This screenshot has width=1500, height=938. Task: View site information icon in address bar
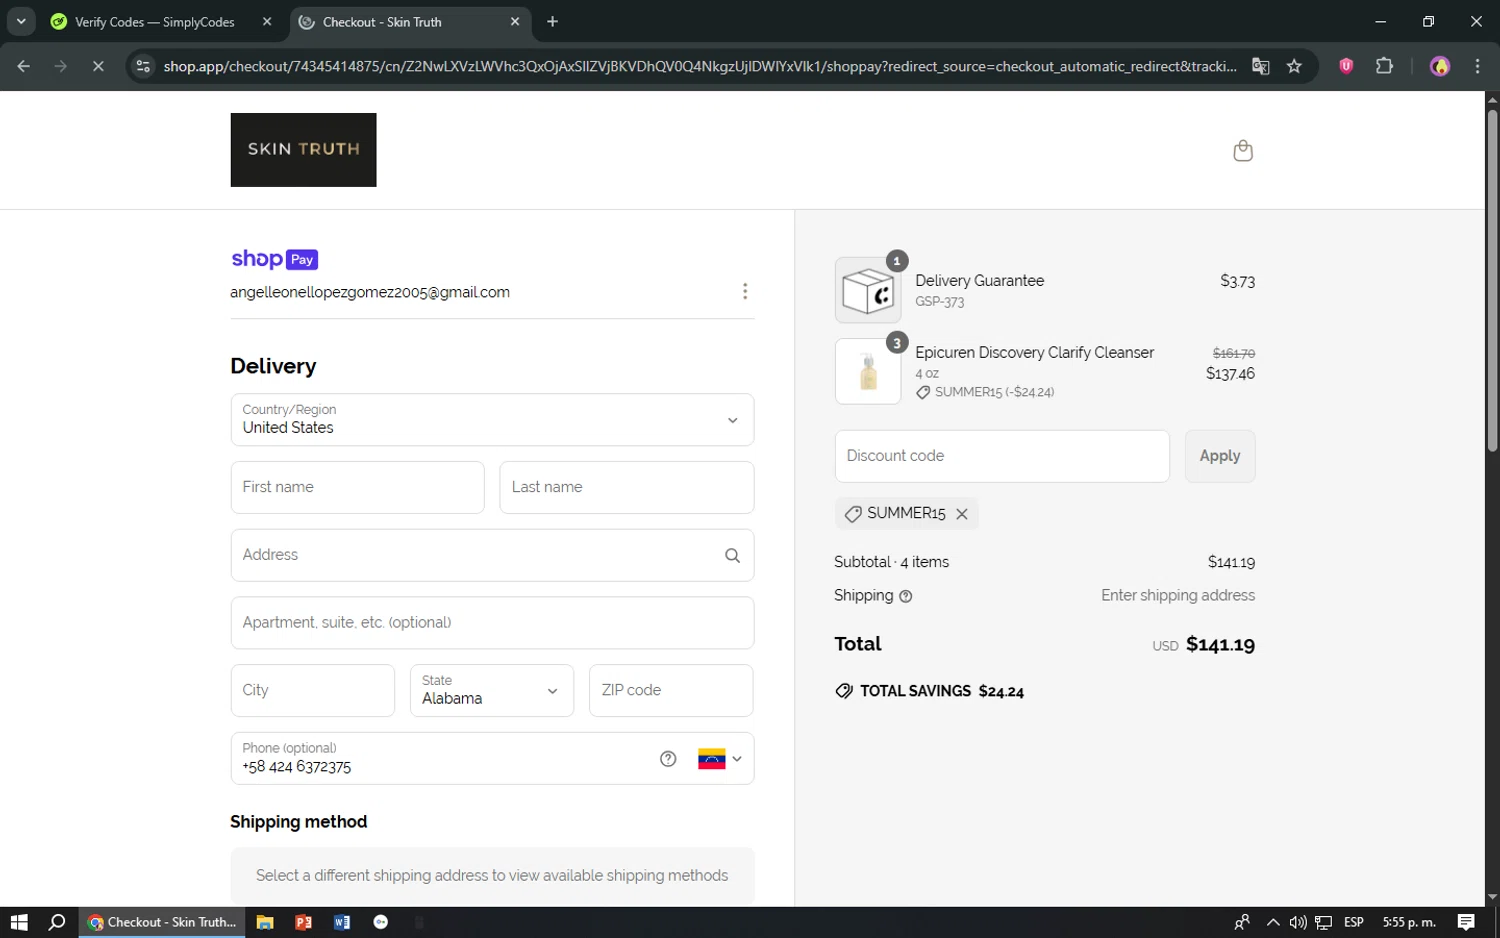(x=143, y=66)
